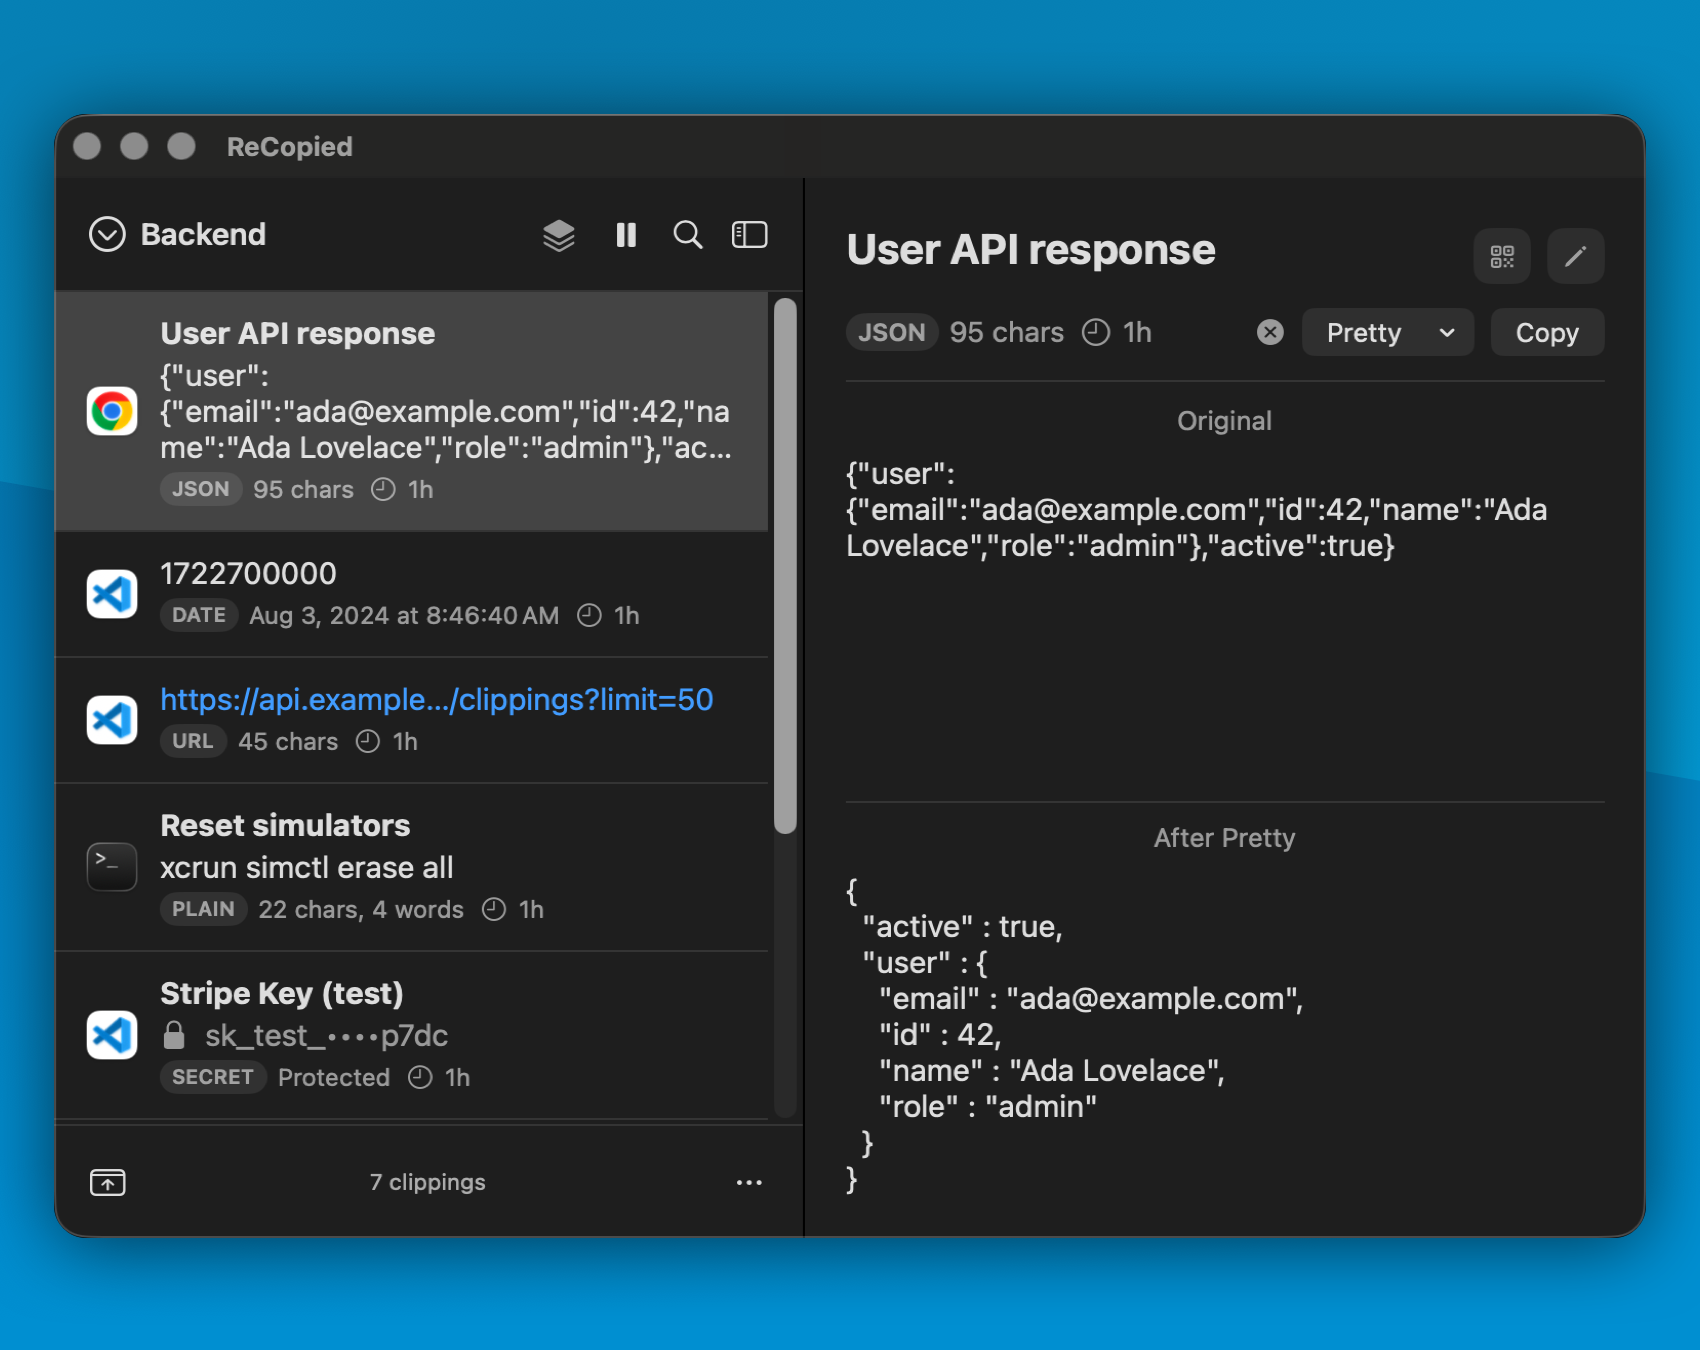Click the lock icon on sk_test secret
The width and height of the screenshot is (1700, 1350).
(x=174, y=1035)
